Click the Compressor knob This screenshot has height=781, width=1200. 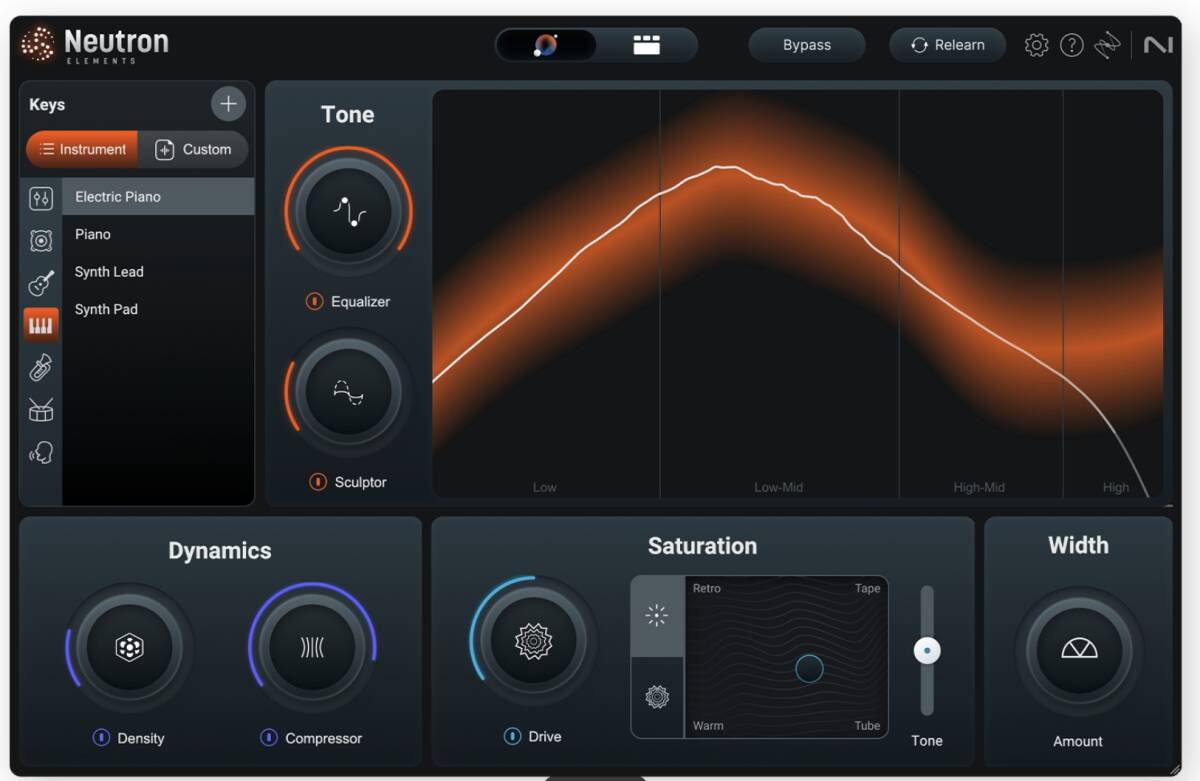[x=312, y=647]
